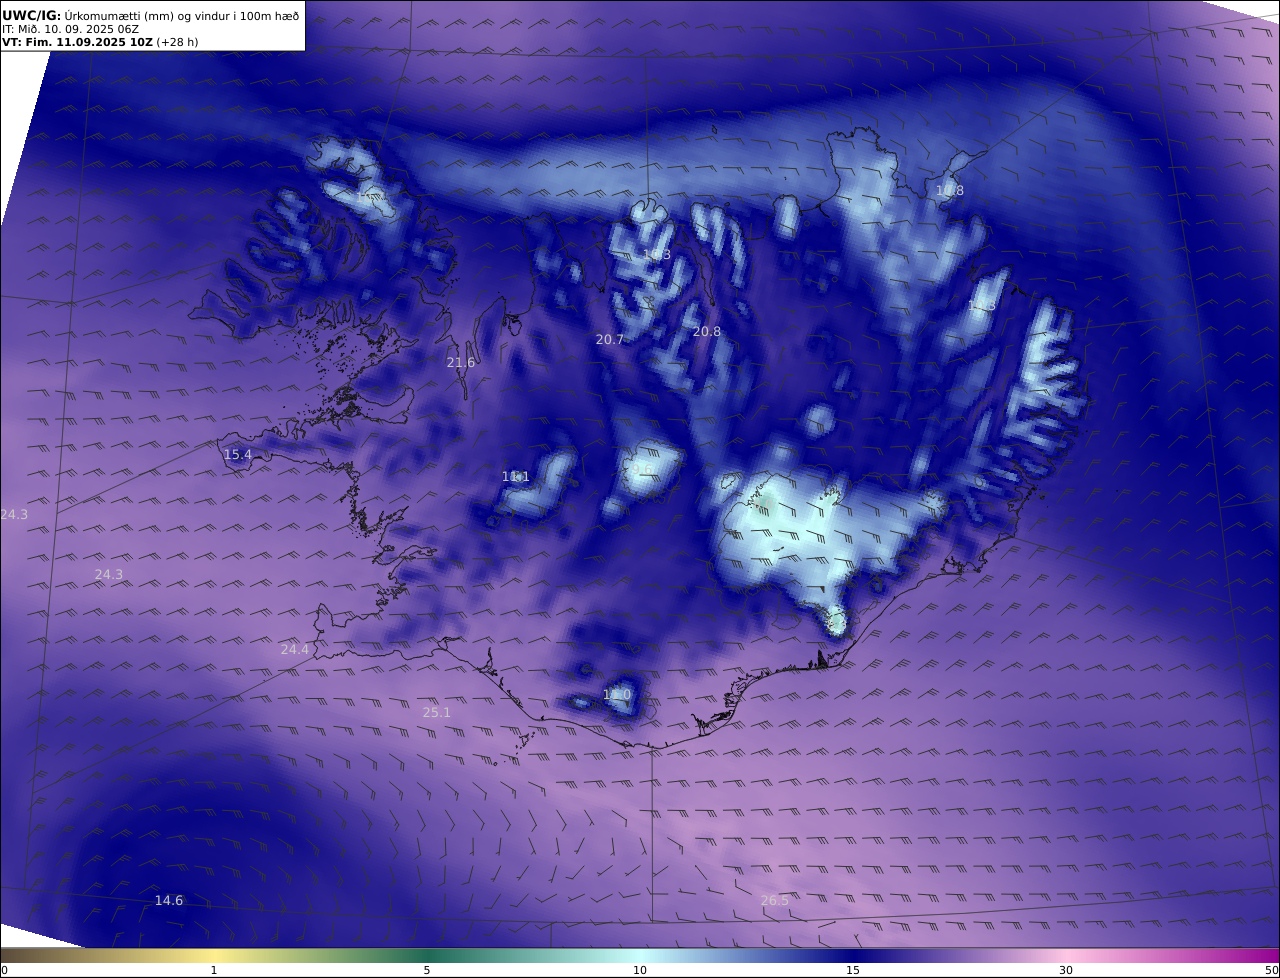Click the 11.1 value on the map
This screenshot has height=978, width=1280.
(516, 477)
